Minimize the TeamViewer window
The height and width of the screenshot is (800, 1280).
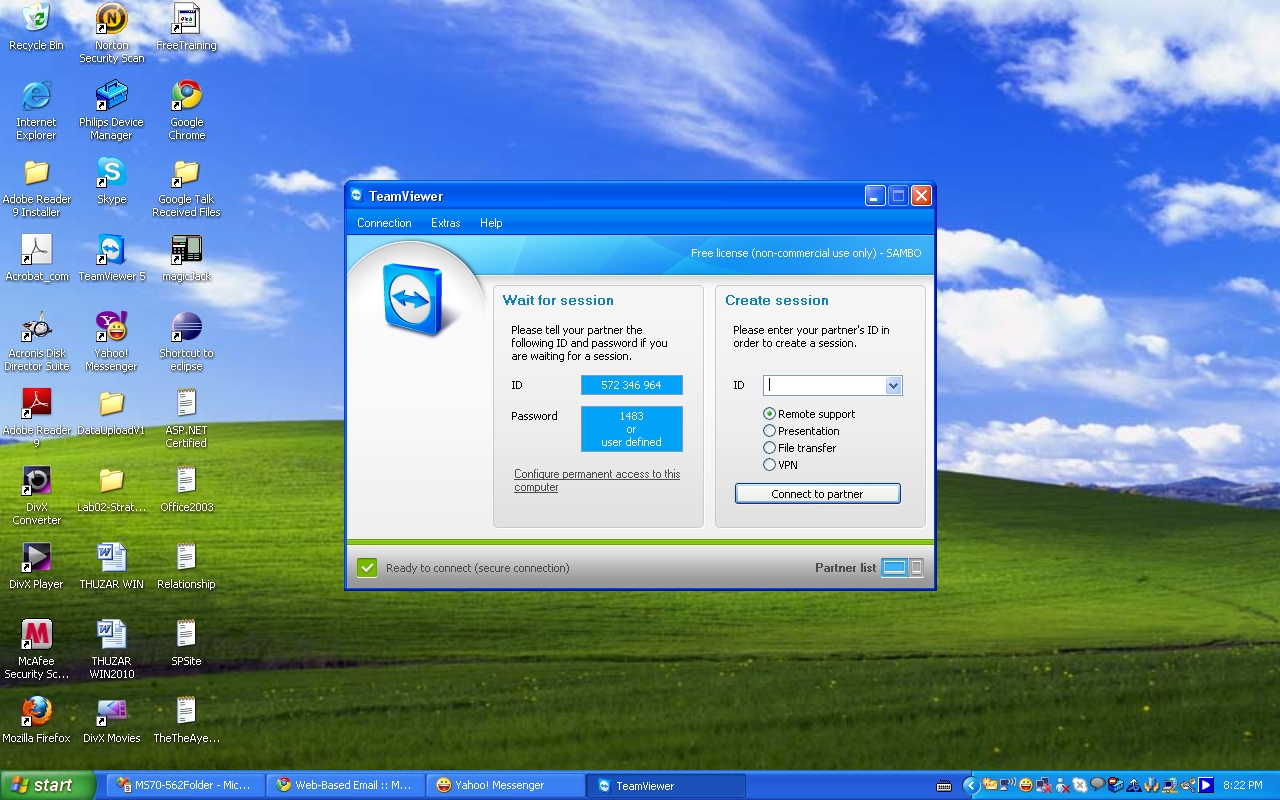[x=875, y=196]
